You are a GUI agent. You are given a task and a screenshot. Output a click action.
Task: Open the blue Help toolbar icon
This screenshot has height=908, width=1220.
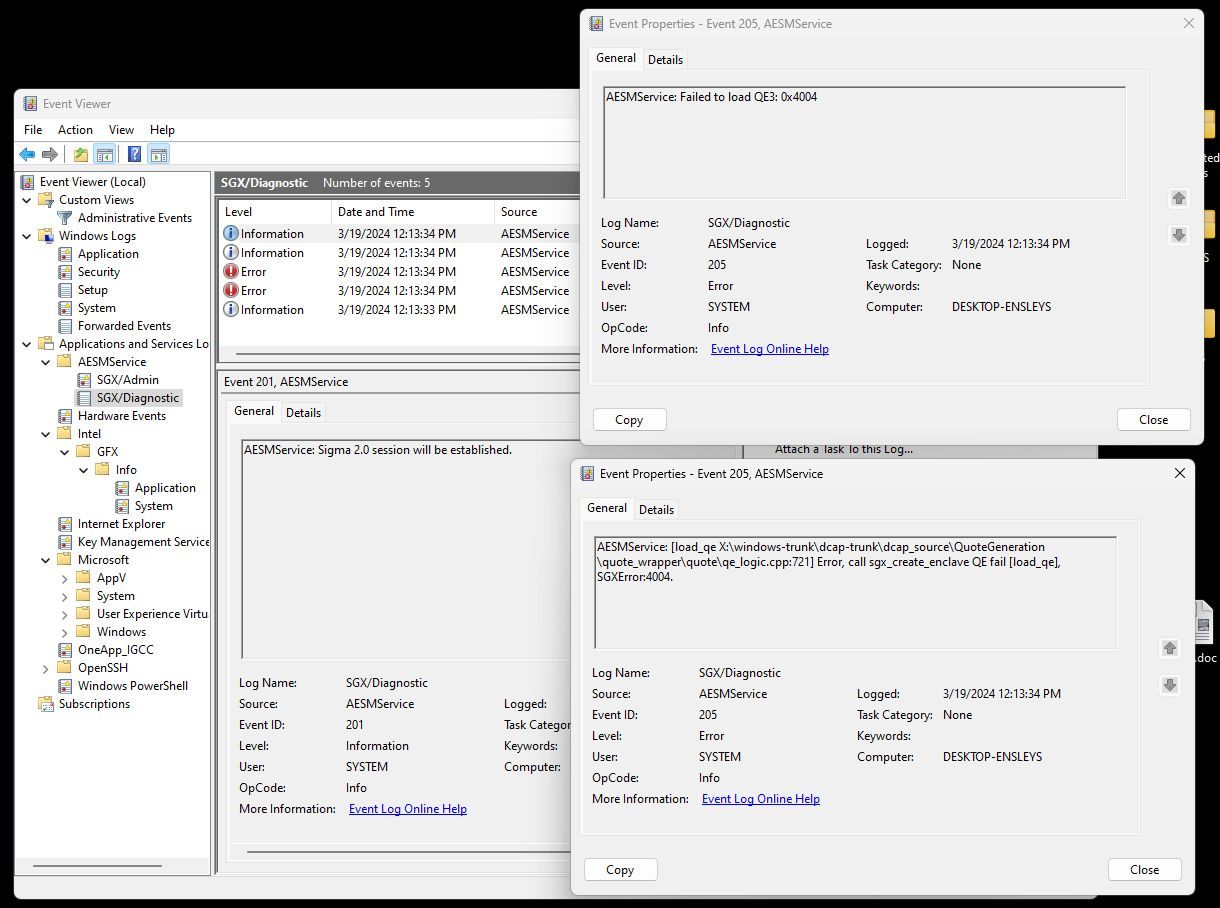[135, 154]
